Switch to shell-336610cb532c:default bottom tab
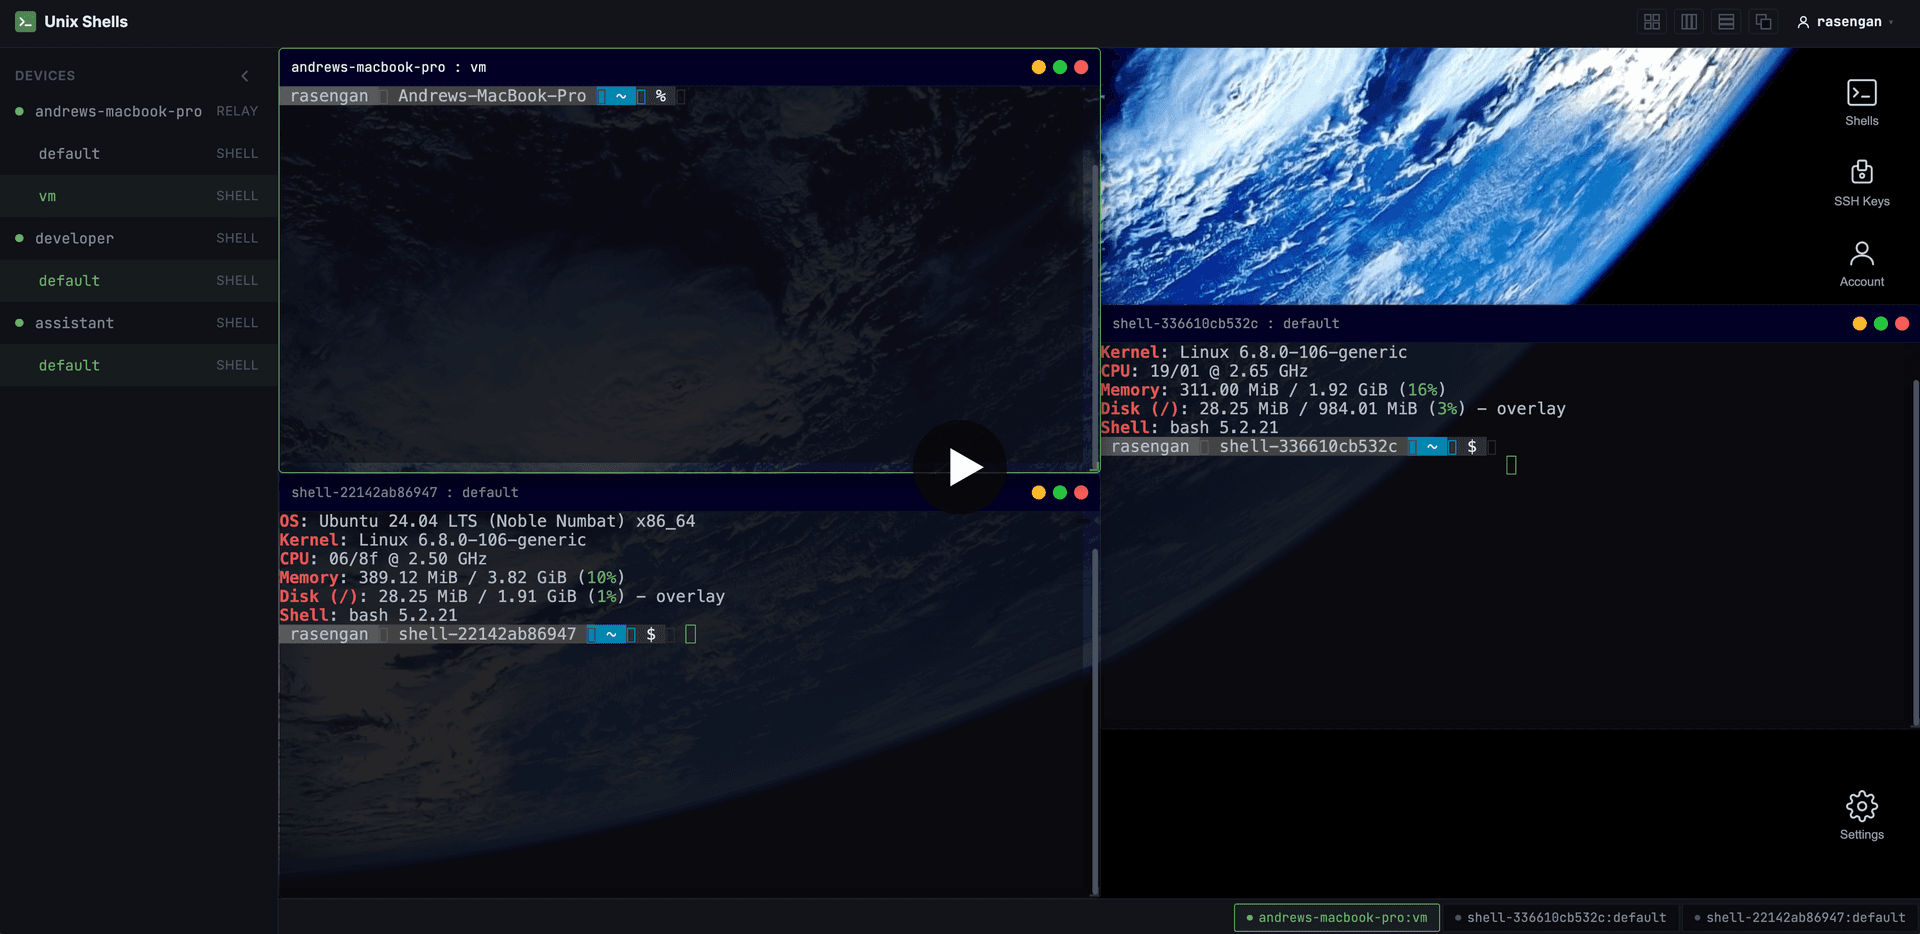 (x=1560, y=918)
